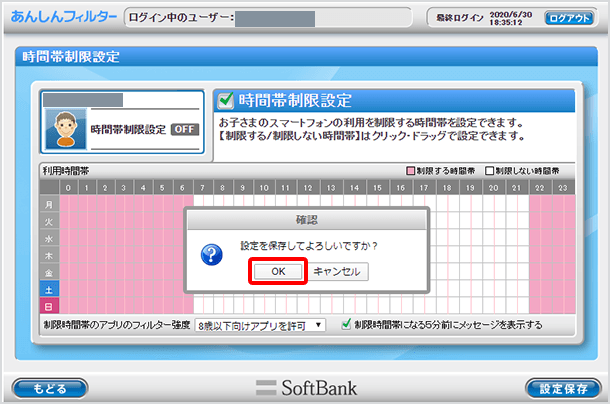The width and height of the screenshot is (610, 404).
Task: Toggle the 5分前にメッセージを表示する checkbox
Action: (x=346, y=325)
